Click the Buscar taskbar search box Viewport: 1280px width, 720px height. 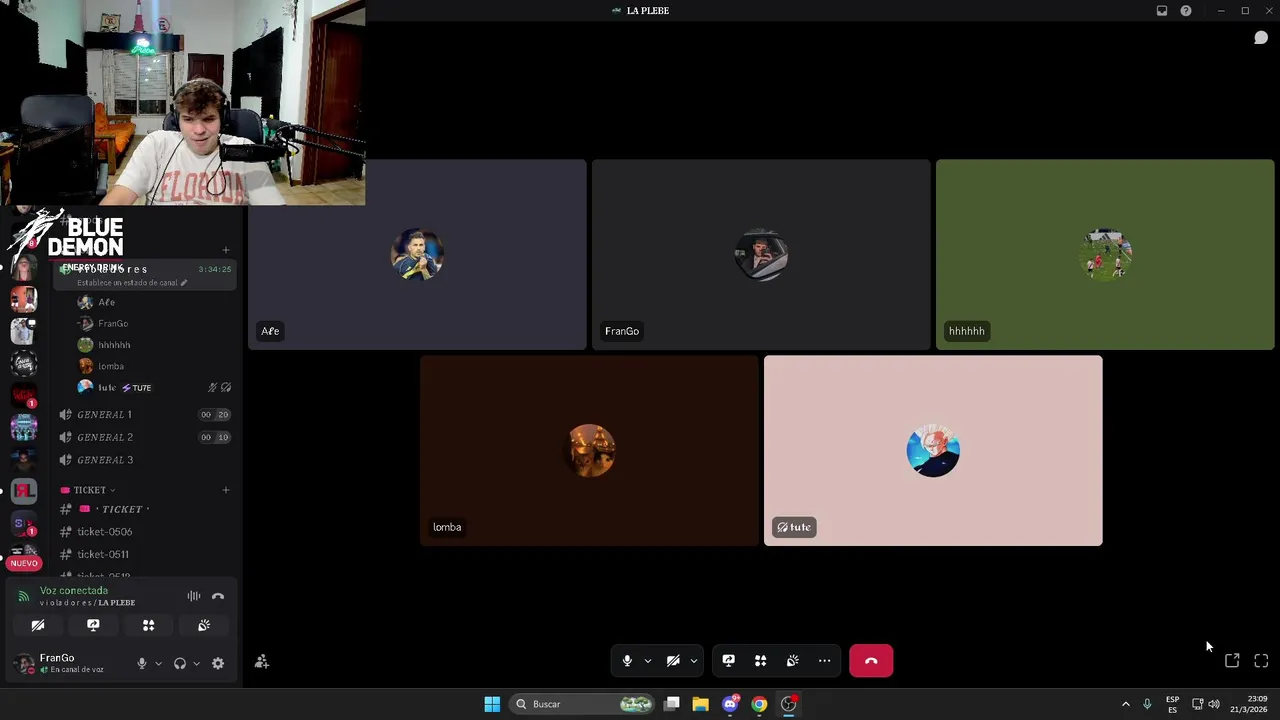coord(583,704)
